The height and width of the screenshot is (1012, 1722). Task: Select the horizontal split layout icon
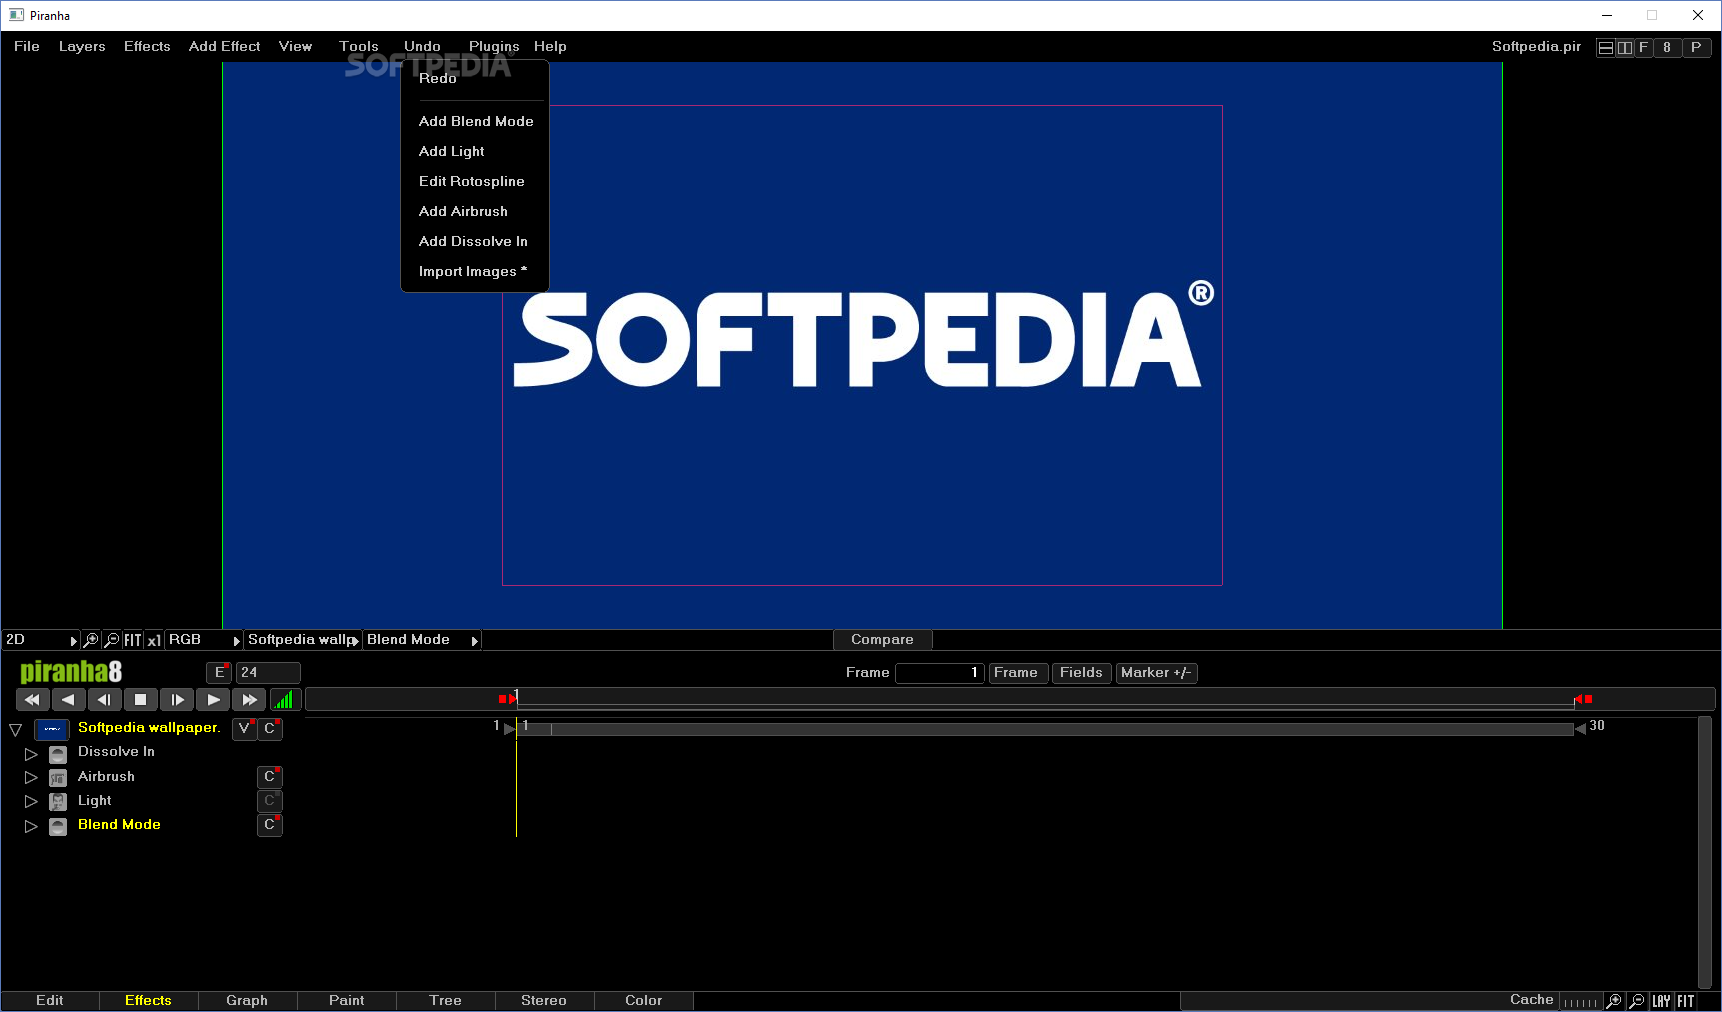1606,47
